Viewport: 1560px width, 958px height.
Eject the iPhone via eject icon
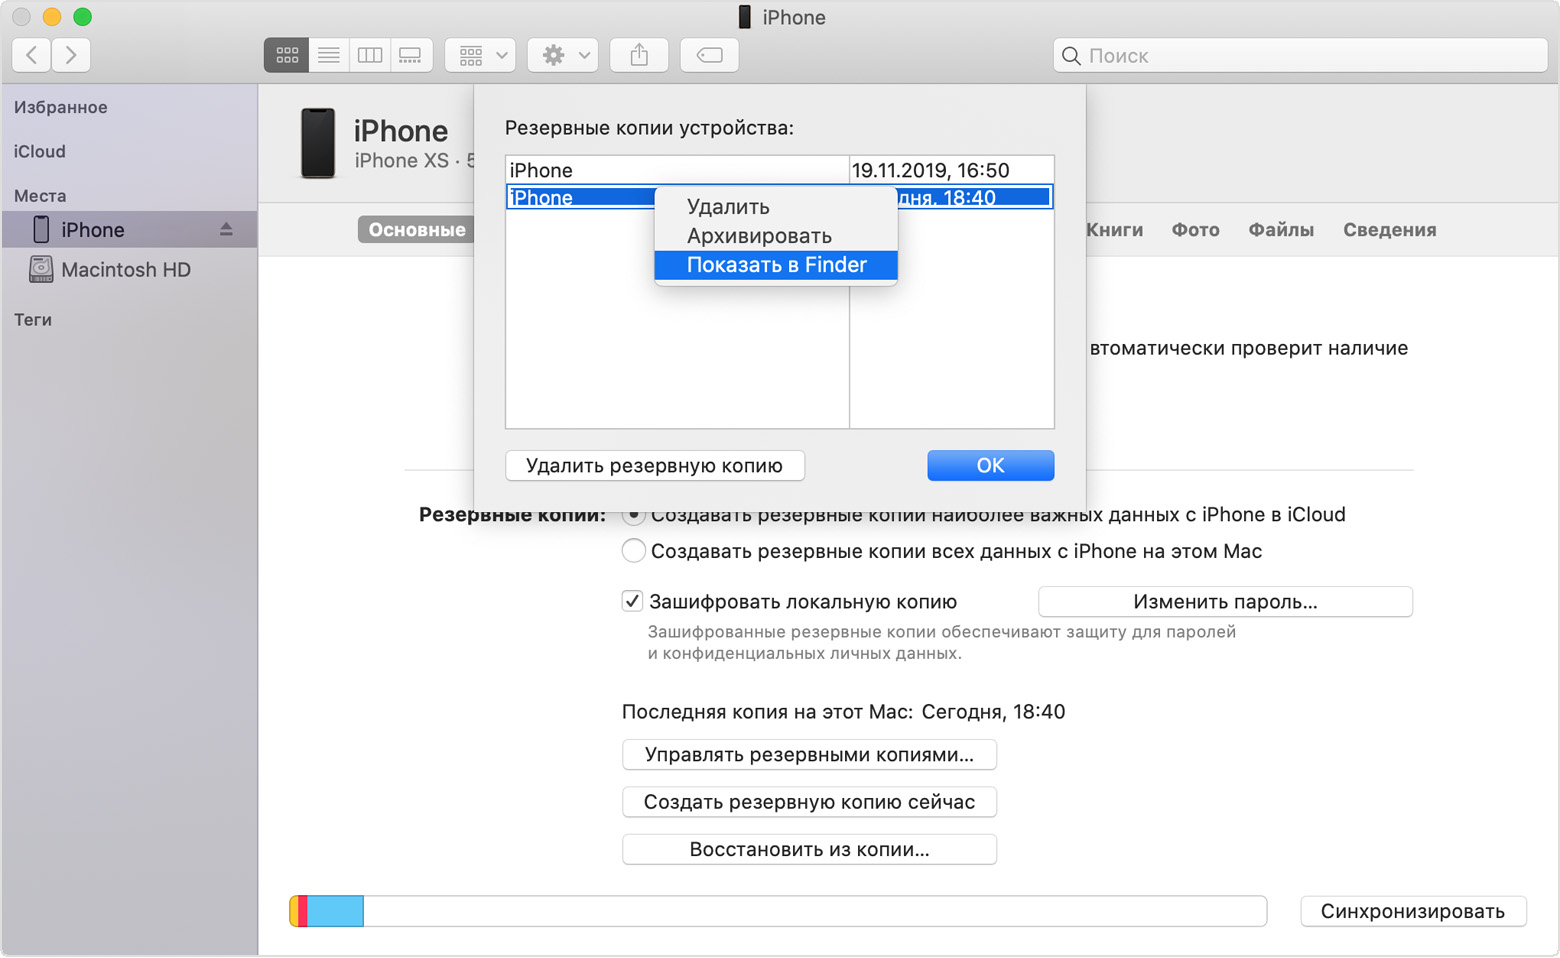pyautogui.click(x=226, y=229)
